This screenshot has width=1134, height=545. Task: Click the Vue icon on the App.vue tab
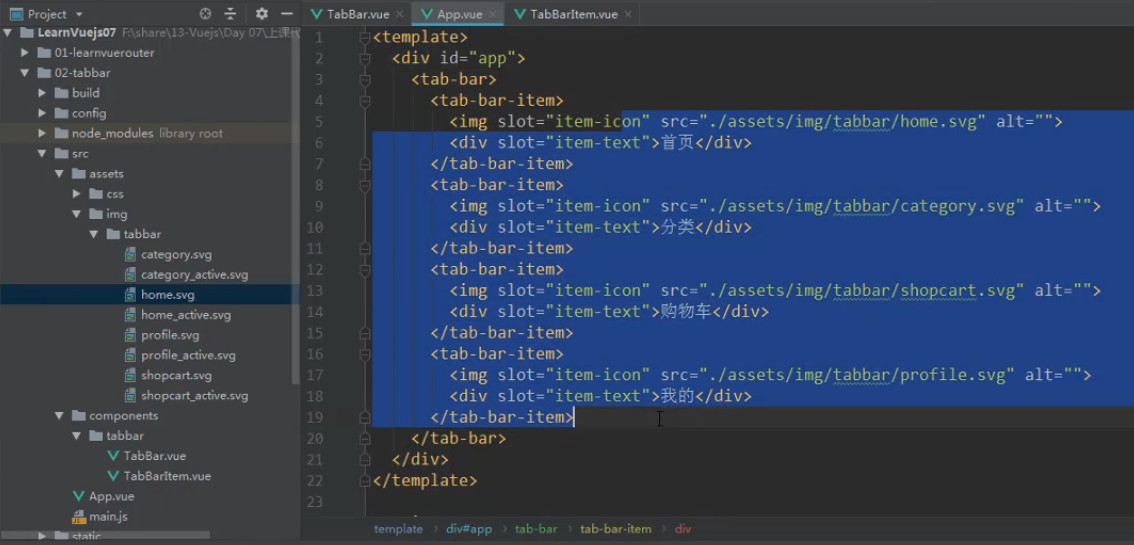427,14
